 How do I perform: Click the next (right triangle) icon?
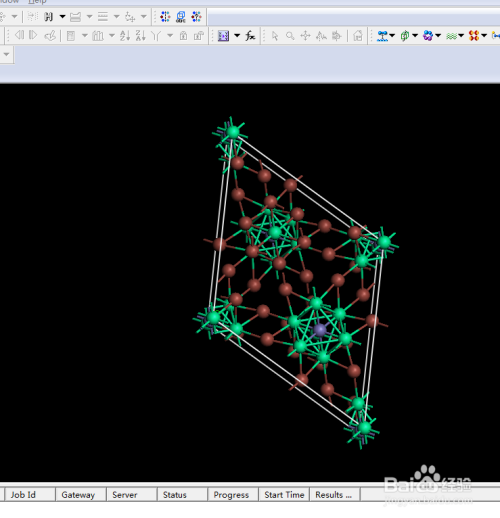33,35
